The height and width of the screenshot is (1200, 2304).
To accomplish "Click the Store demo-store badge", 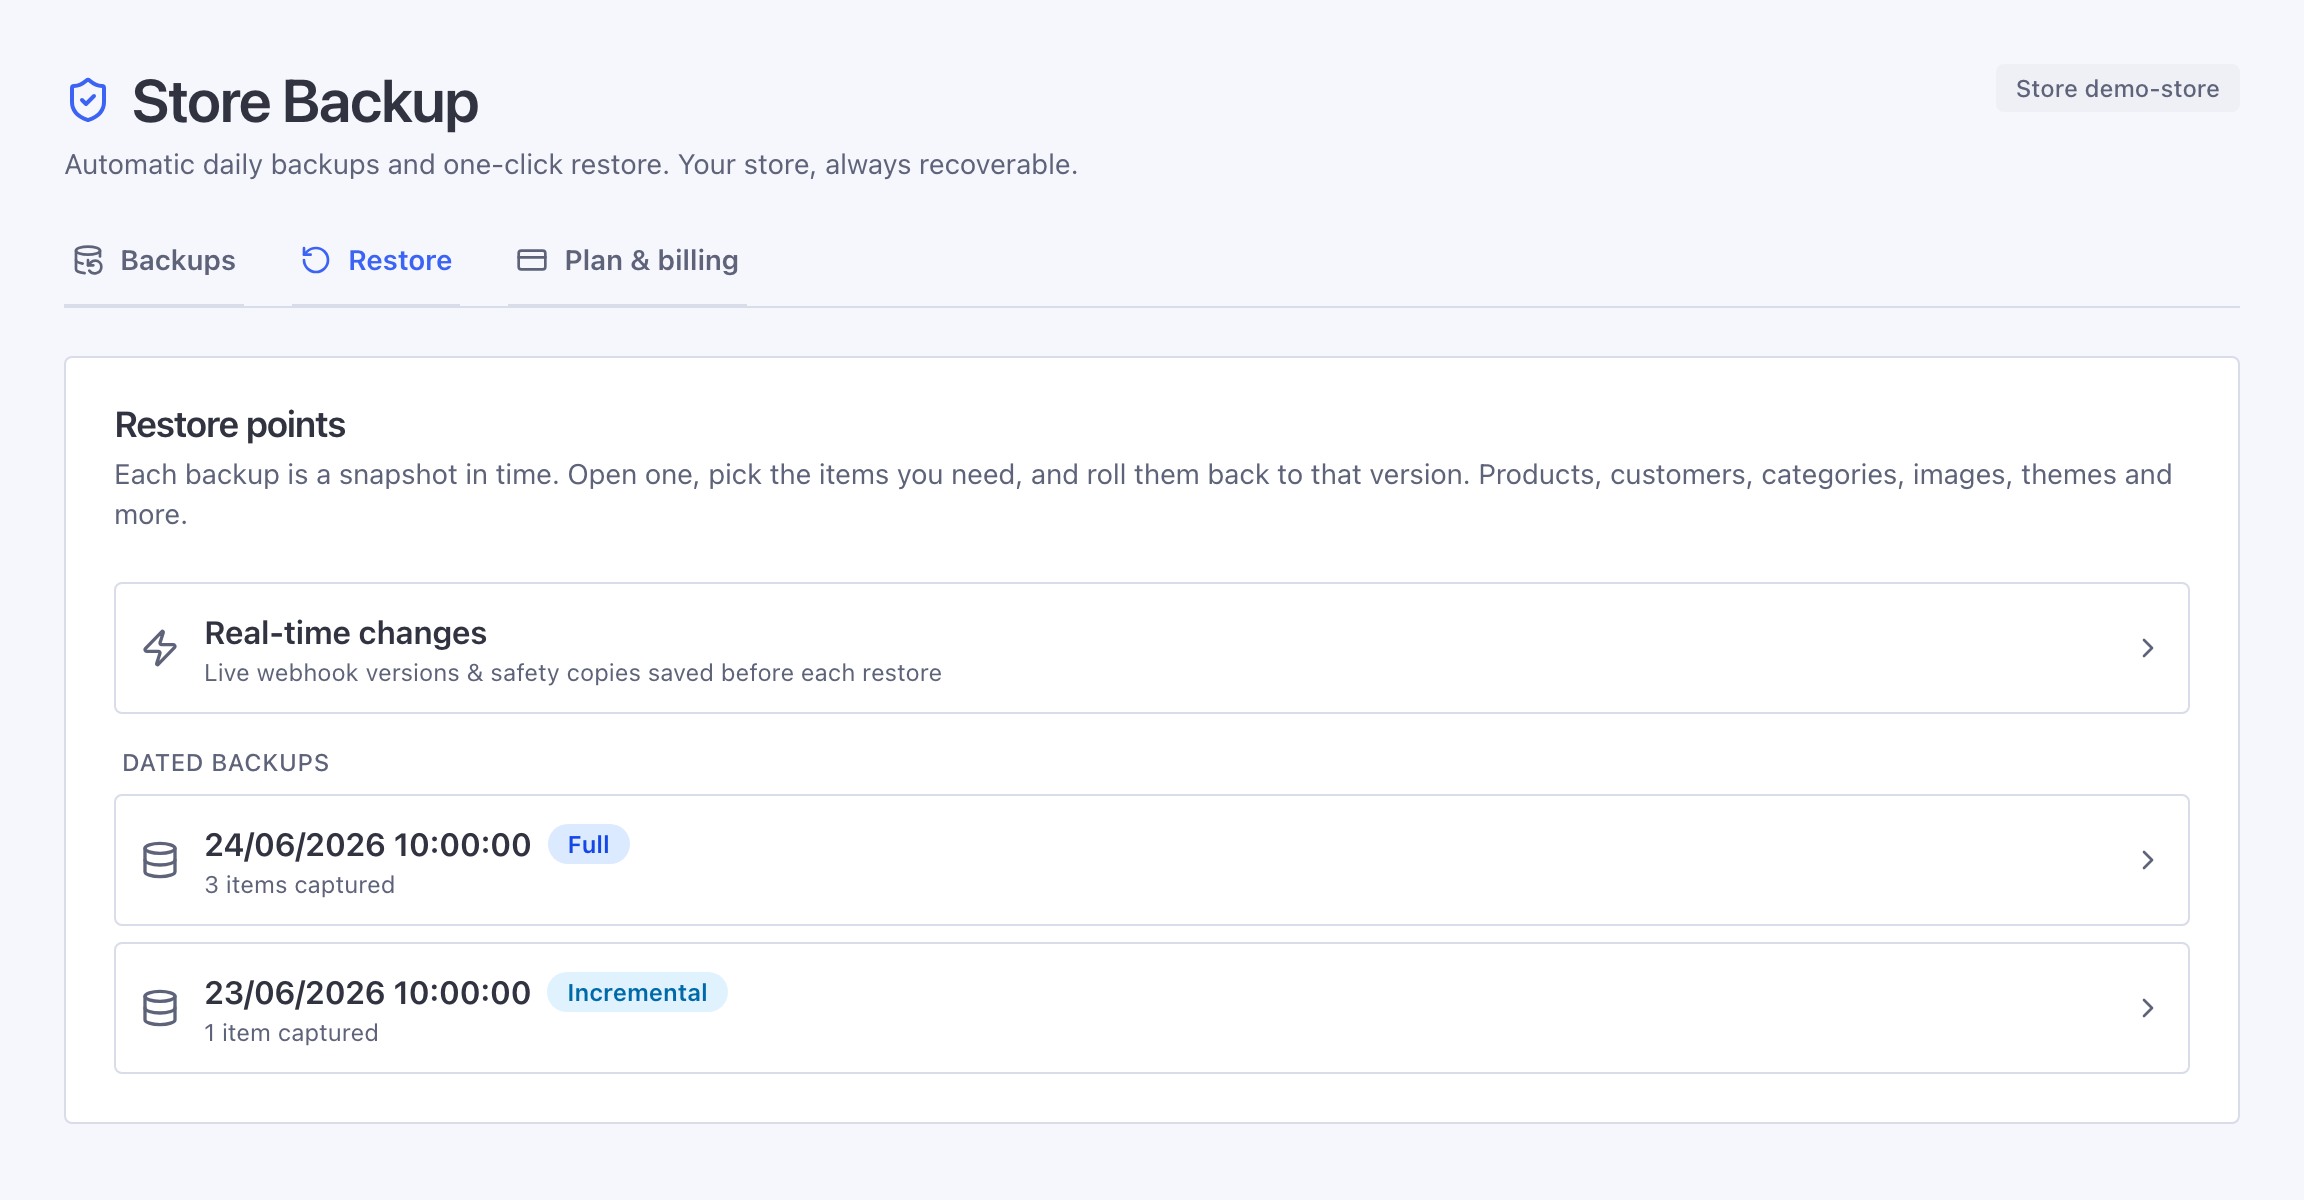I will pos(2118,89).
